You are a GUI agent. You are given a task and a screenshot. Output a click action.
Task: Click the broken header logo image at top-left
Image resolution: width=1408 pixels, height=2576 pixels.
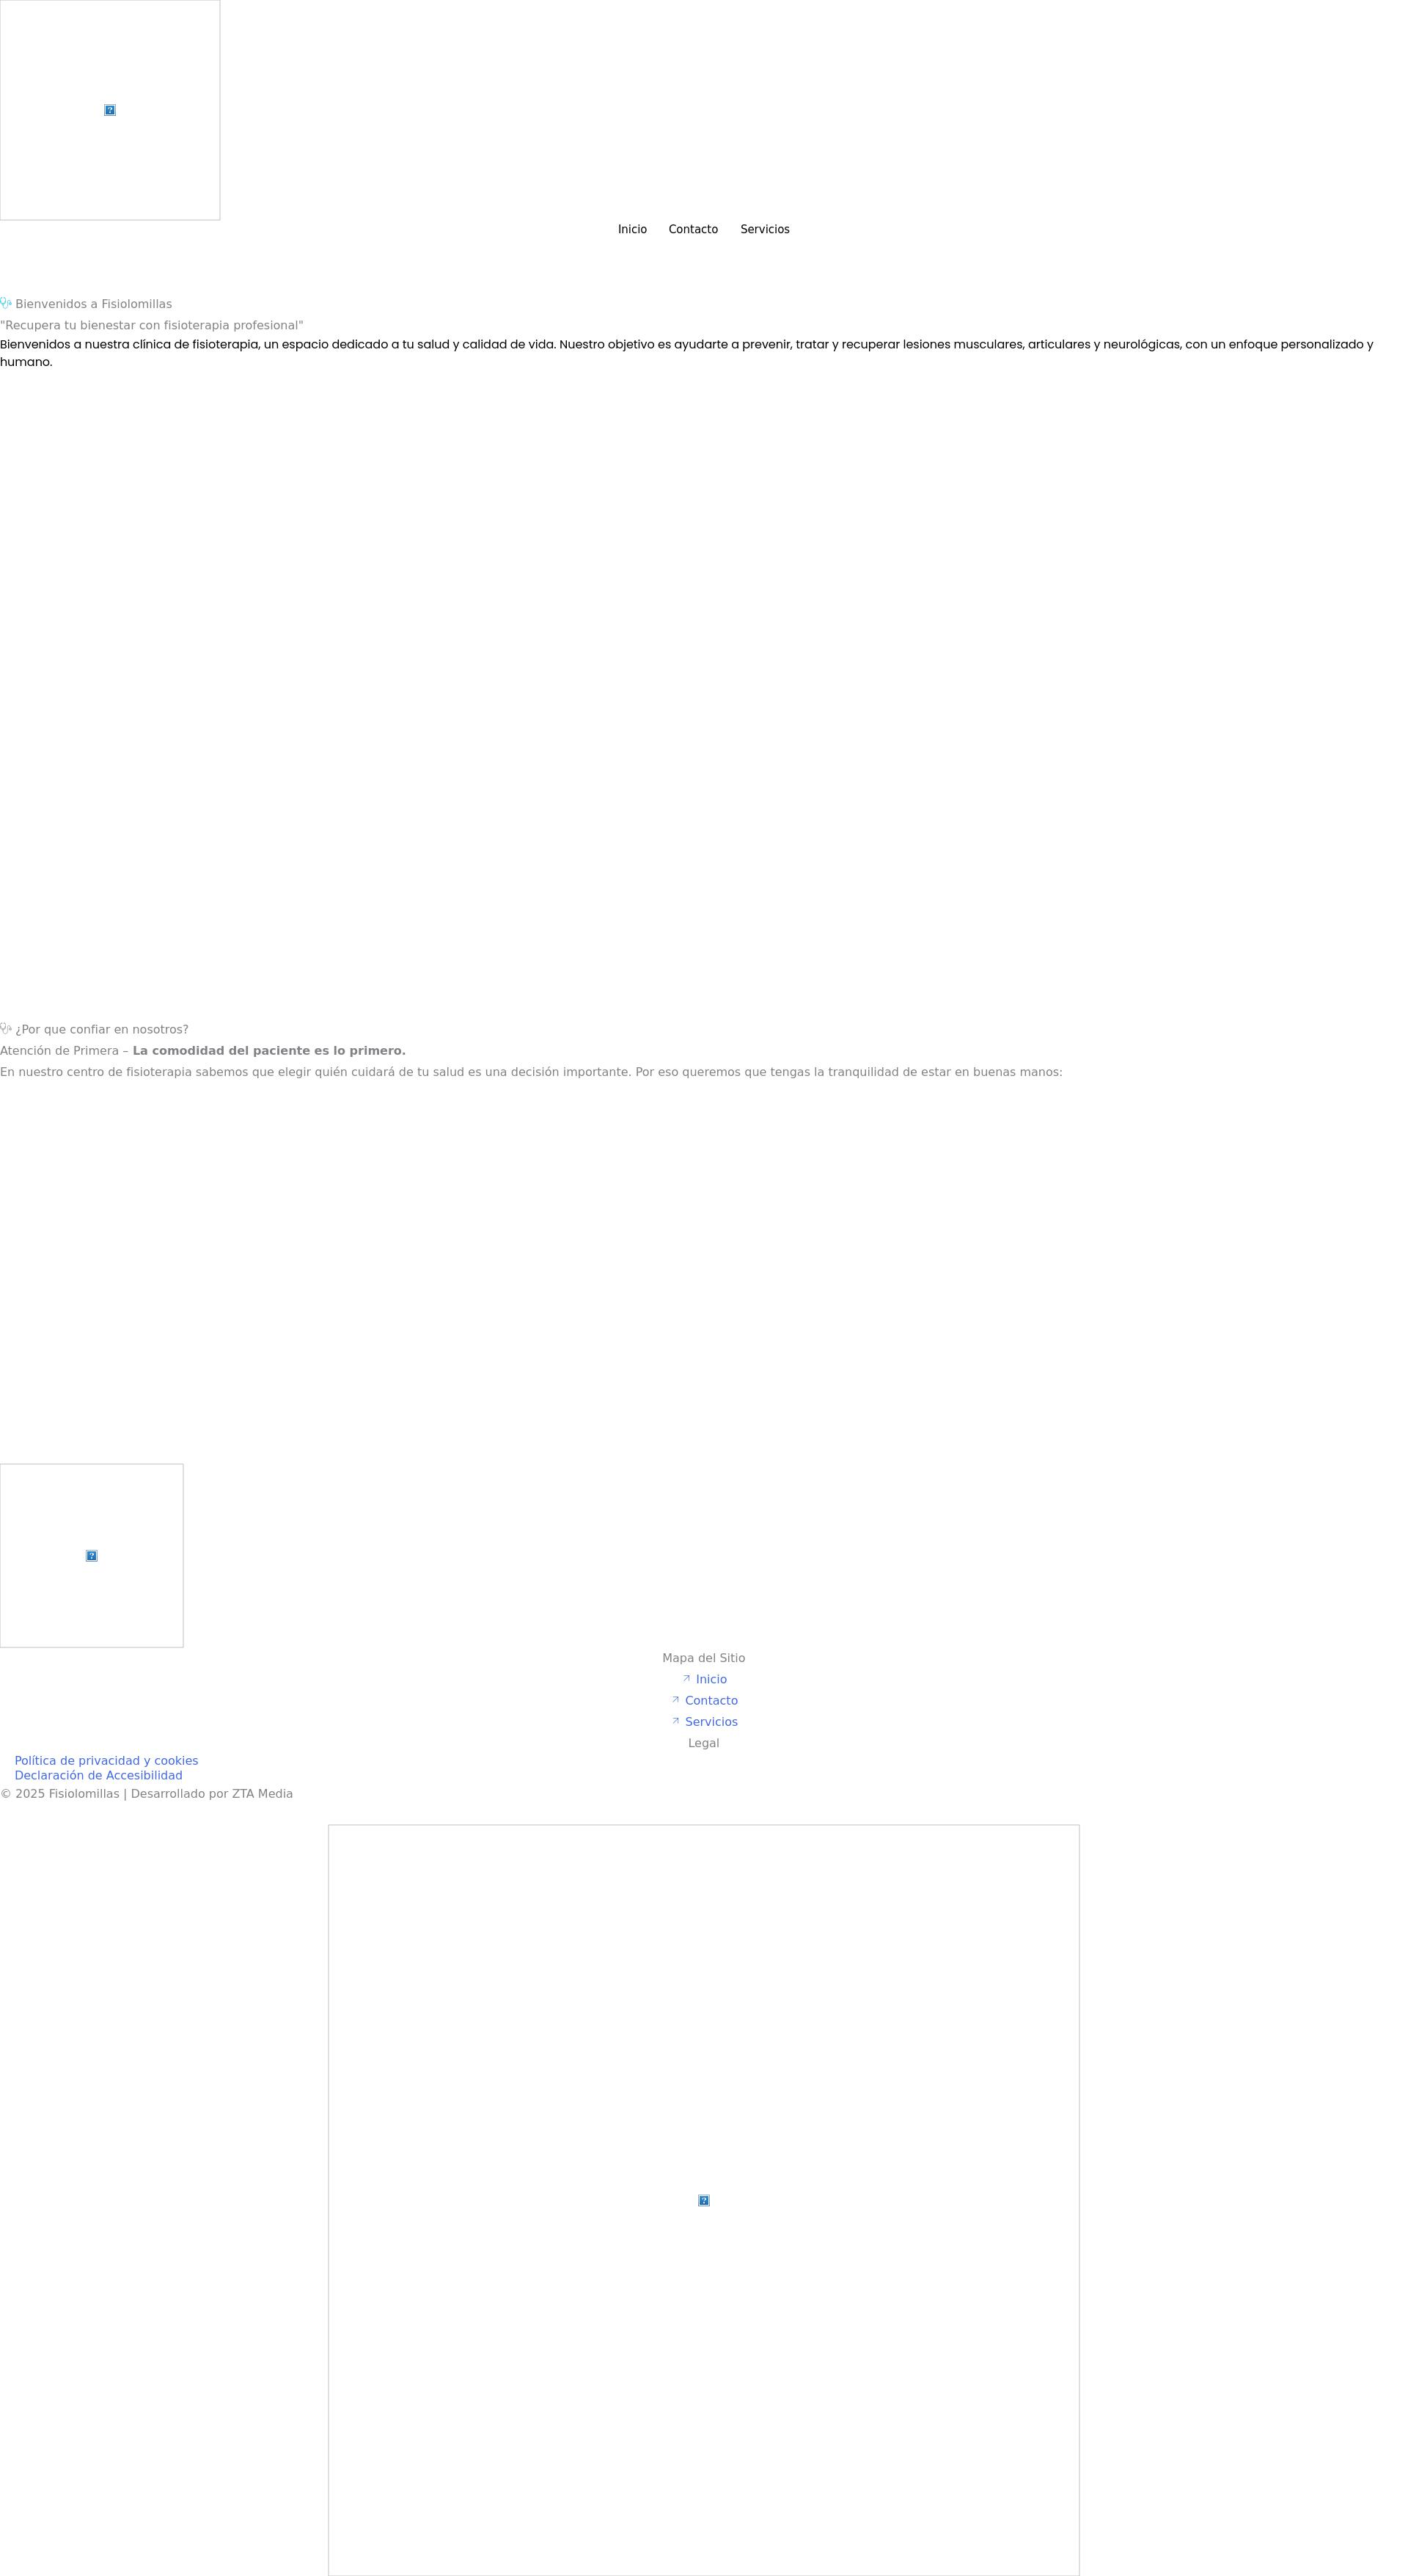tap(110, 110)
